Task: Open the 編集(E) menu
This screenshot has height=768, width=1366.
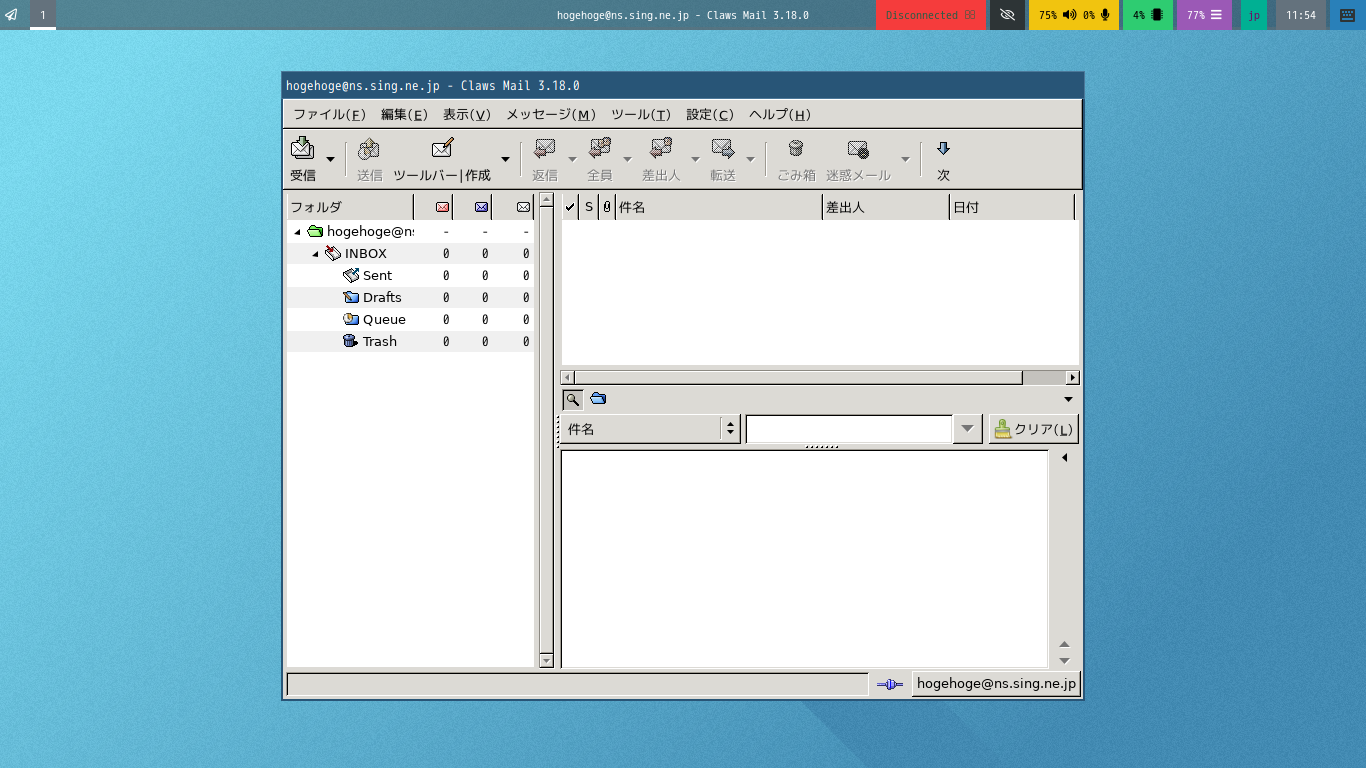Action: (x=404, y=114)
